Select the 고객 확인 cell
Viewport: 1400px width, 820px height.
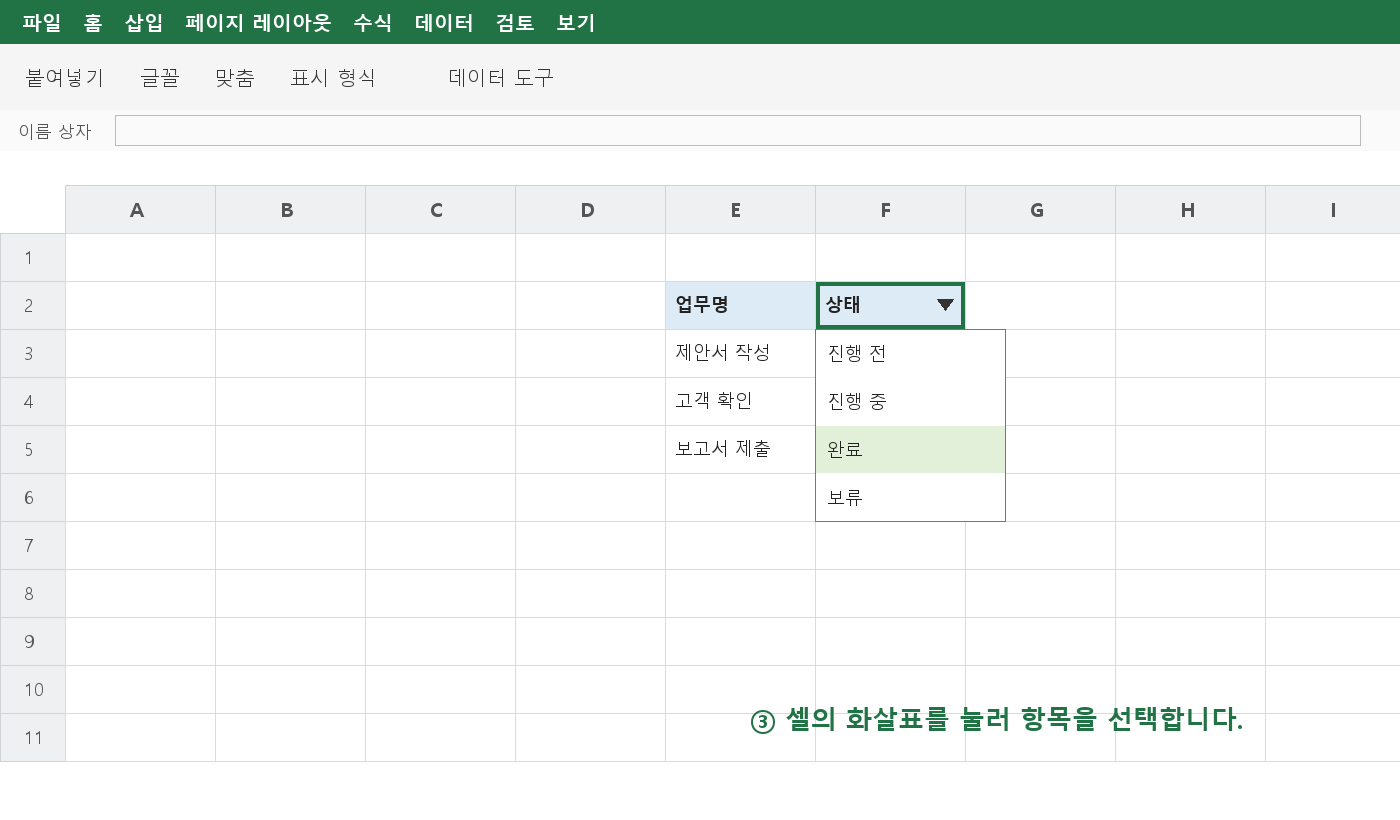tap(741, 402)
